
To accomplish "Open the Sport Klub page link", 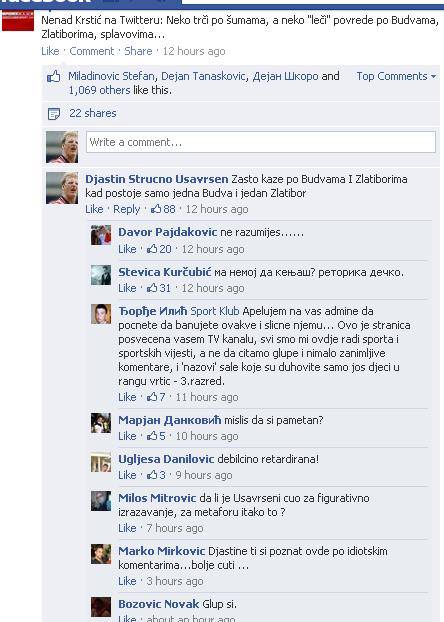I will (215, 311).
